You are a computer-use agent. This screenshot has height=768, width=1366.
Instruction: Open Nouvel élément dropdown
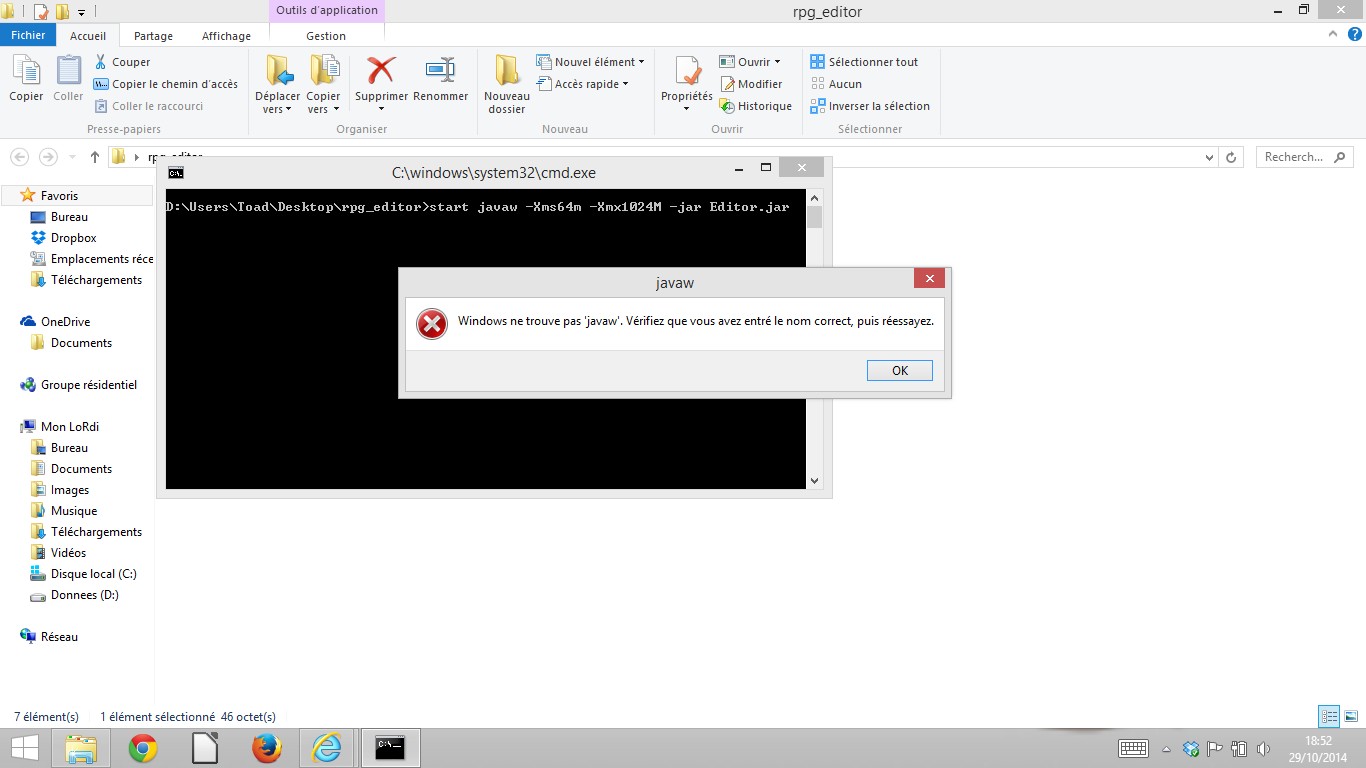[x=591, y=62]
